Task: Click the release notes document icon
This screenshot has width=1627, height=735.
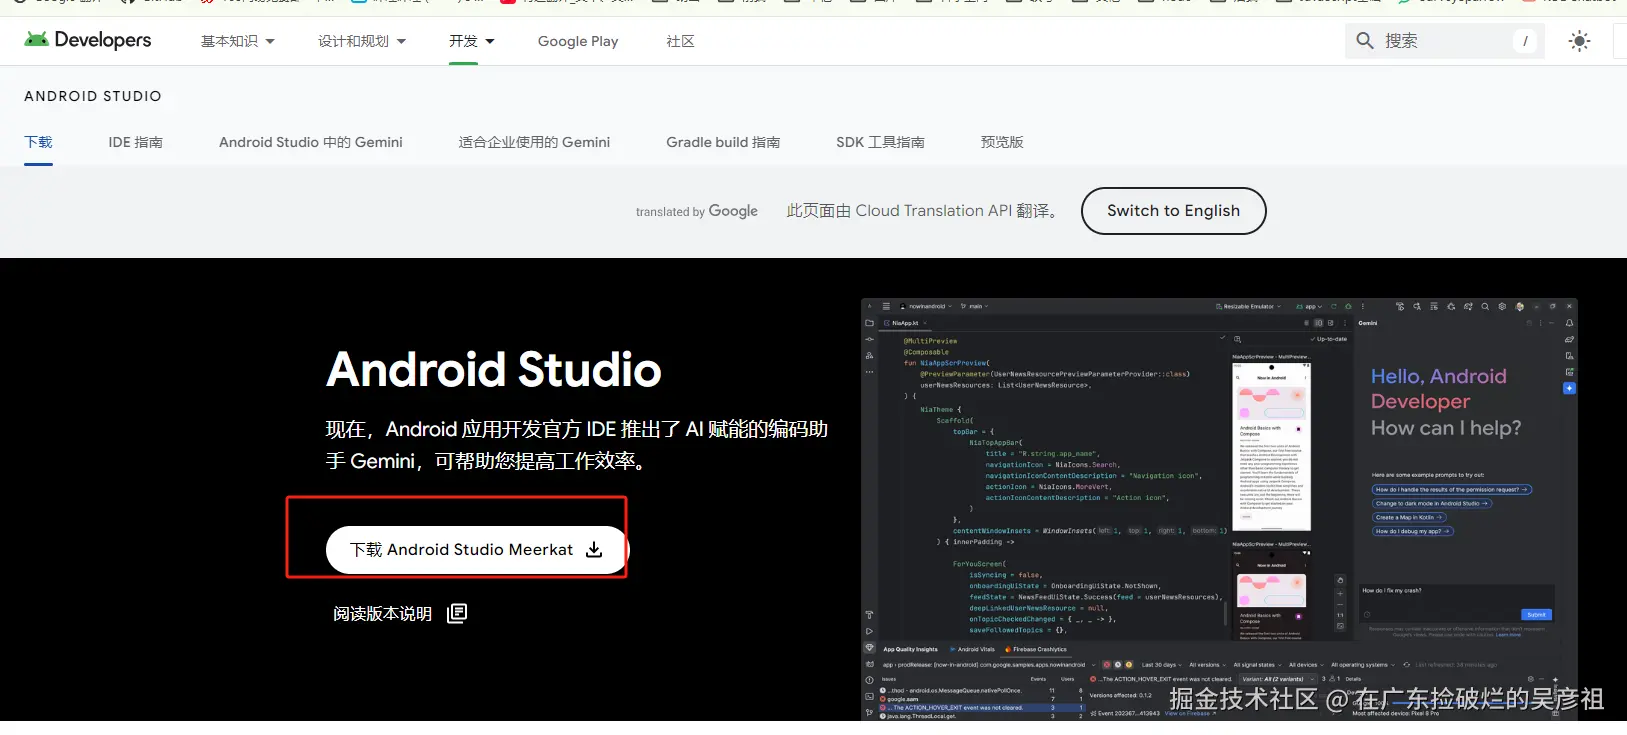Action: coord(457,613)
